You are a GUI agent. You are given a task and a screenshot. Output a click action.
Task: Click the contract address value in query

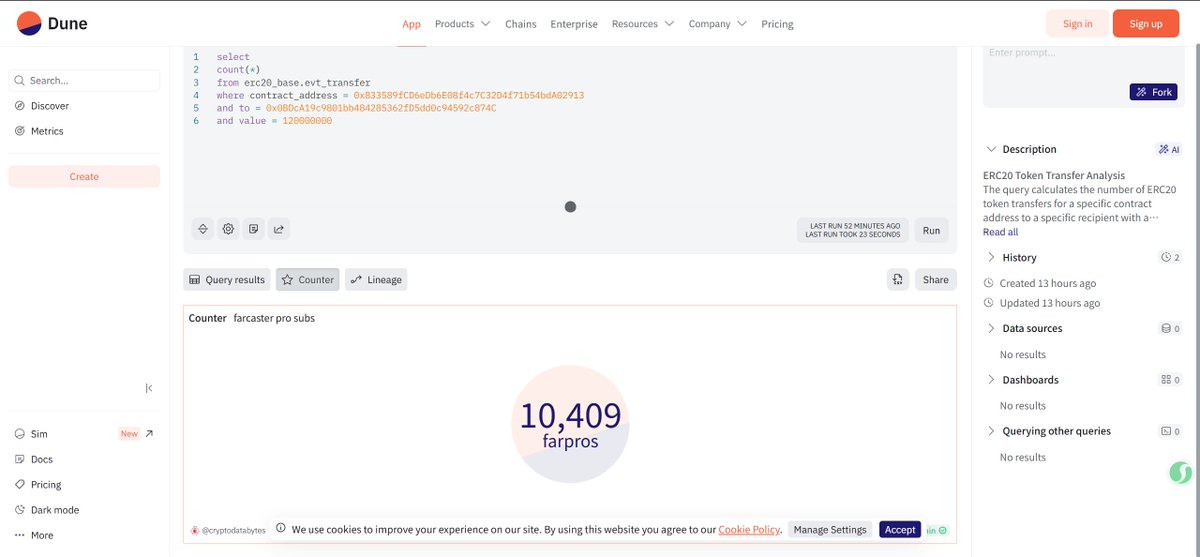point(468,95)
